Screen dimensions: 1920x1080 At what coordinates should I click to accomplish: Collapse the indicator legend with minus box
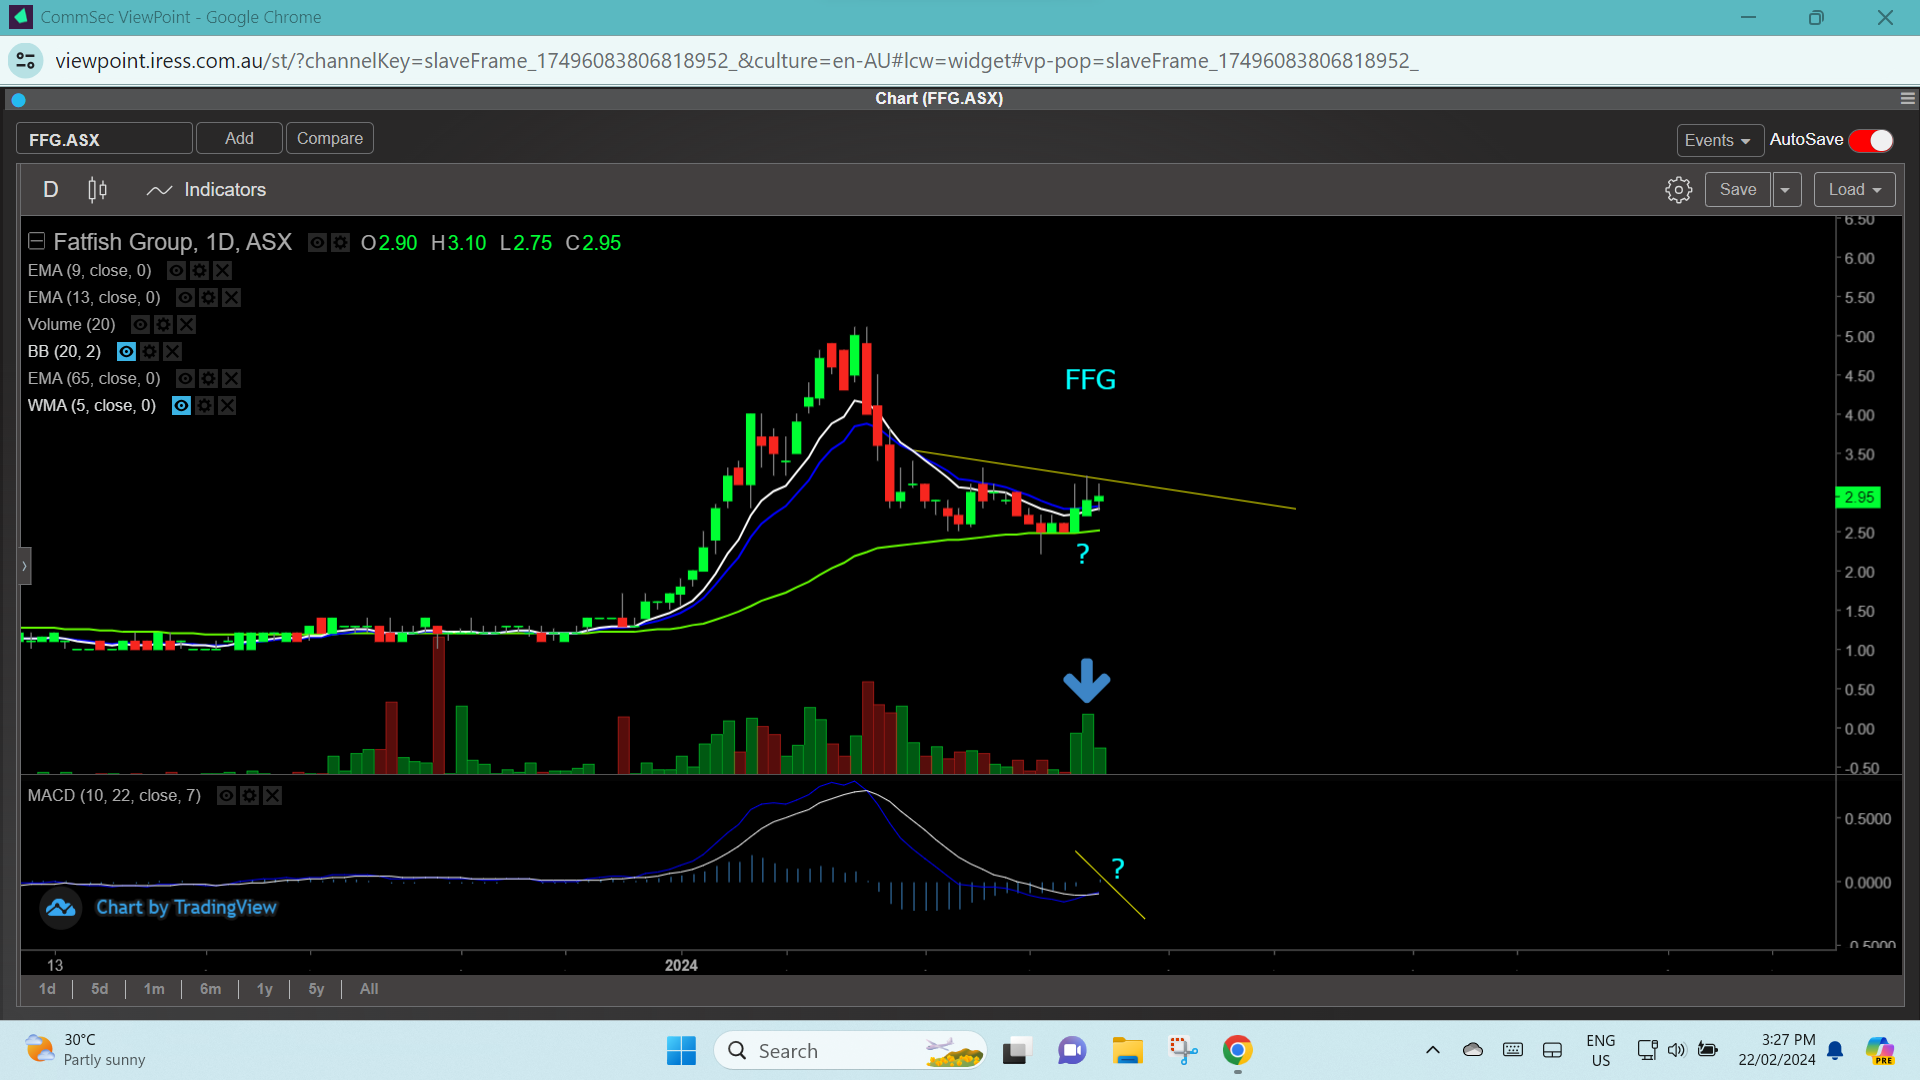click(37, 241)
